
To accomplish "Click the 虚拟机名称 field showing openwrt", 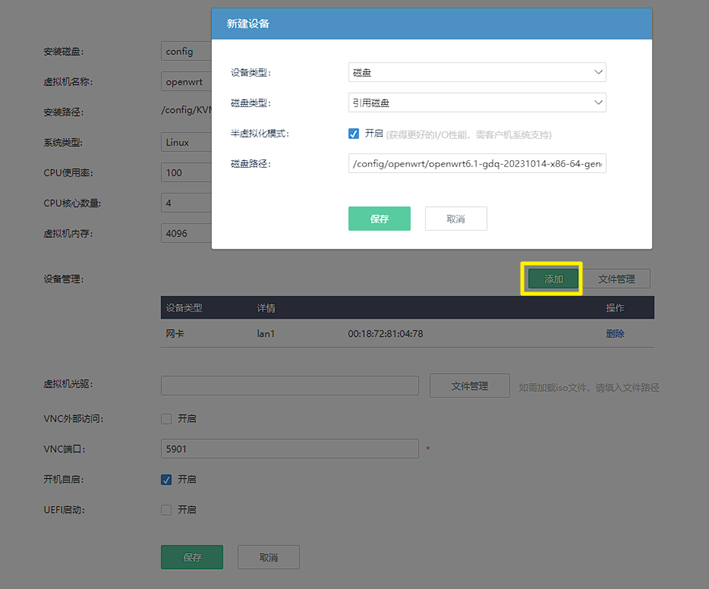I will [186, 81].
